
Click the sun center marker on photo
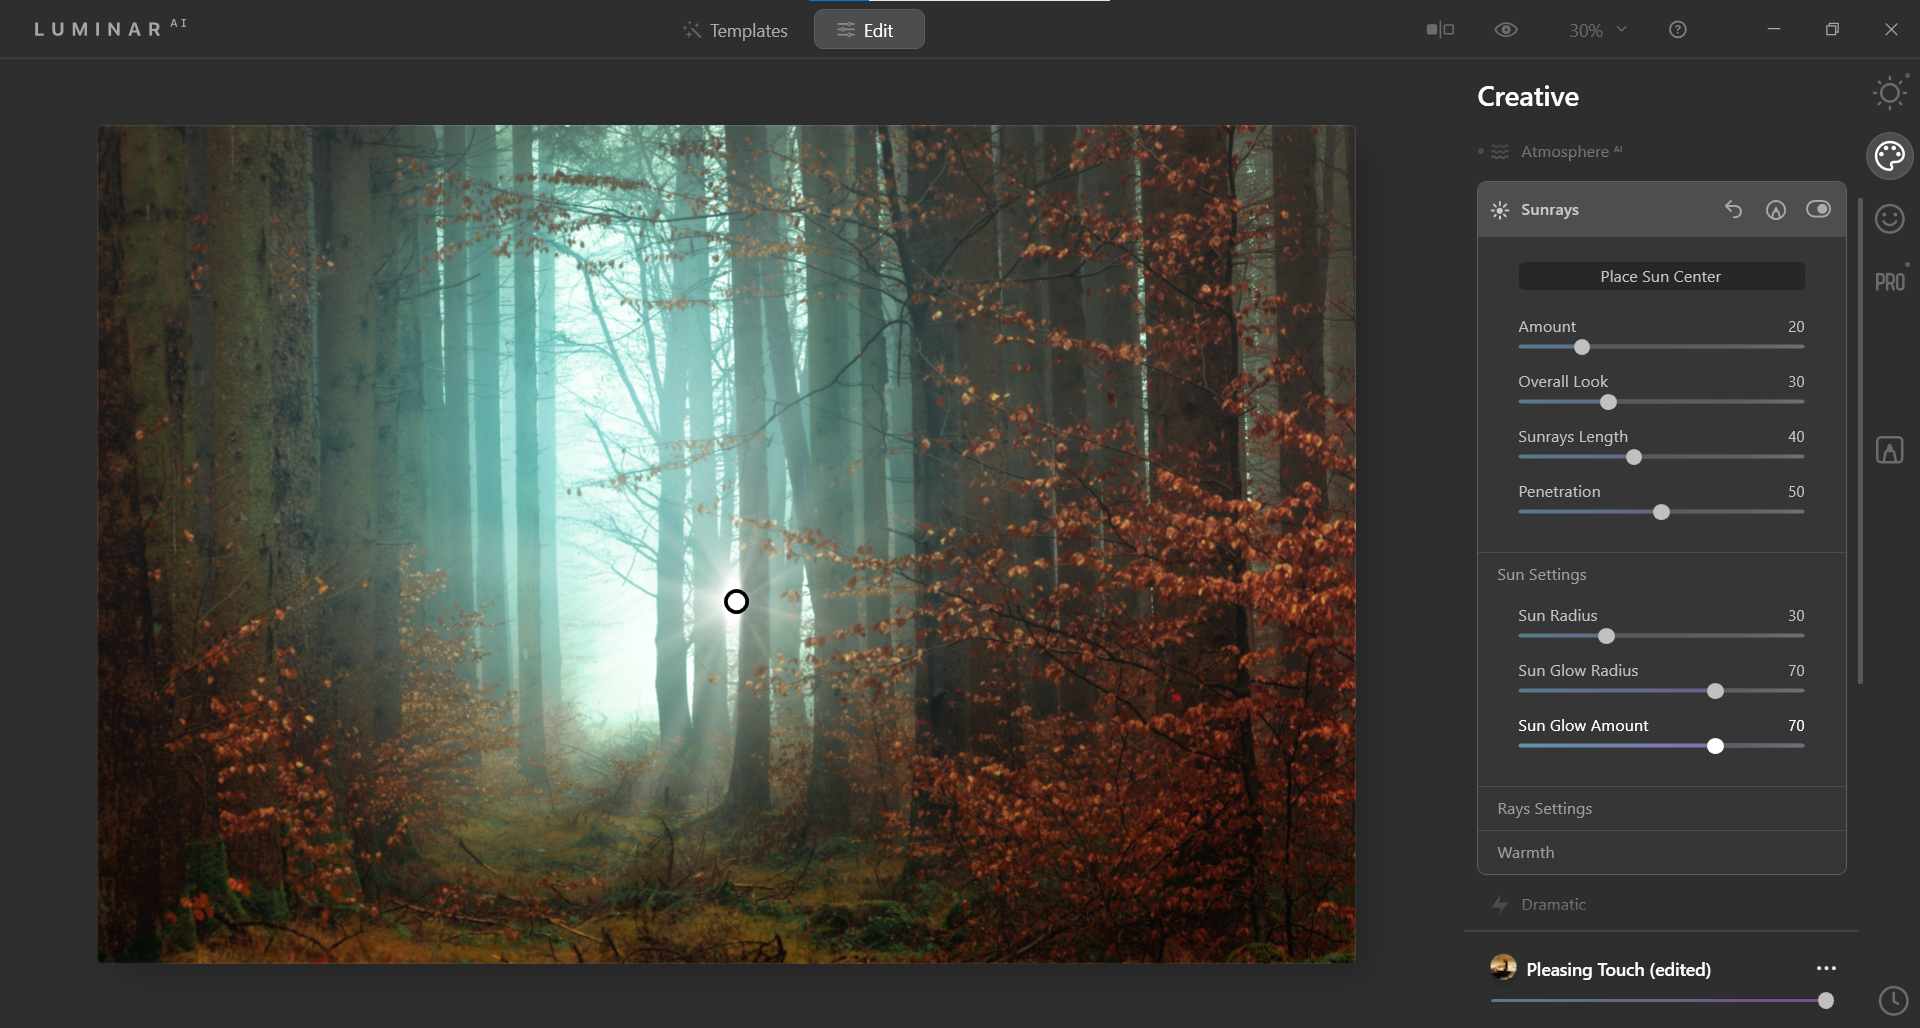(x=736, y=601)
